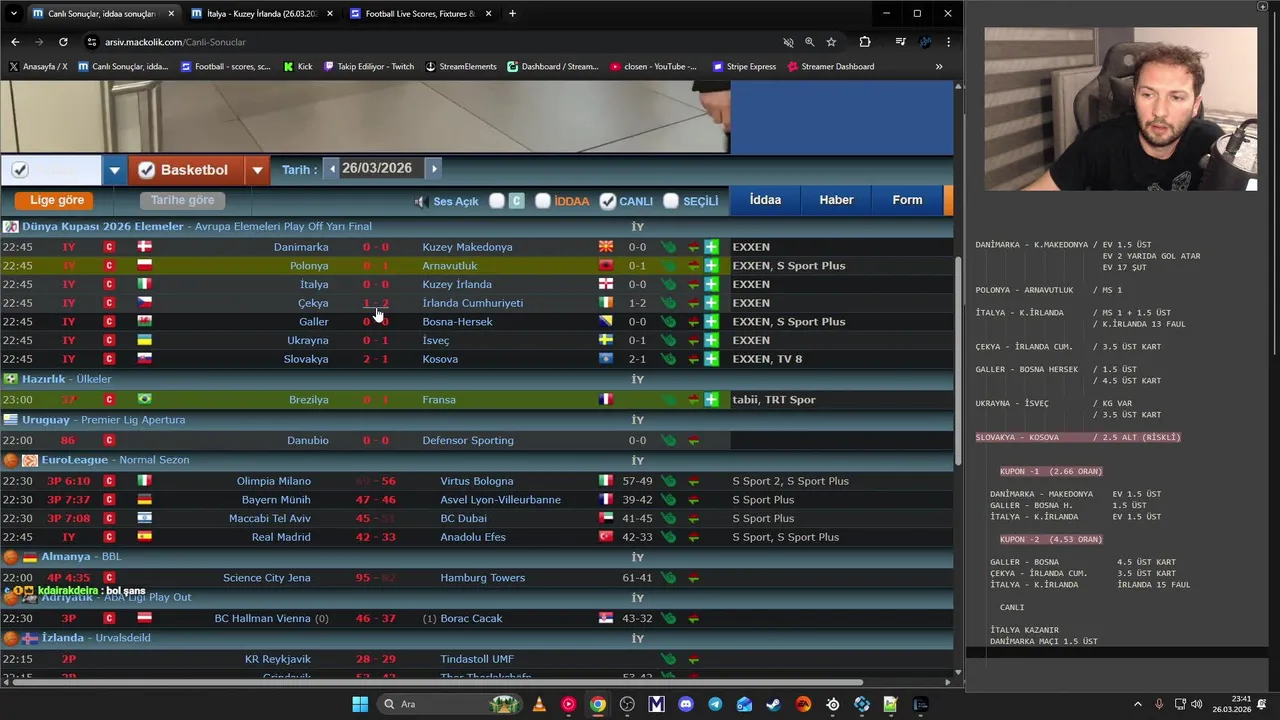The image size is (1280, 720).
Task: Sort matches with the Lige göre button
Action: tap(55, 200)
